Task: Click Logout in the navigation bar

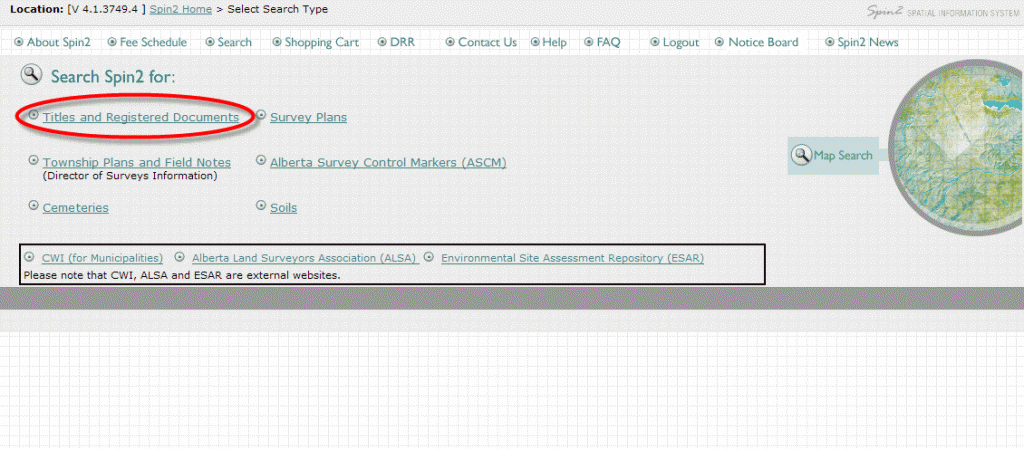Action: 680,42
